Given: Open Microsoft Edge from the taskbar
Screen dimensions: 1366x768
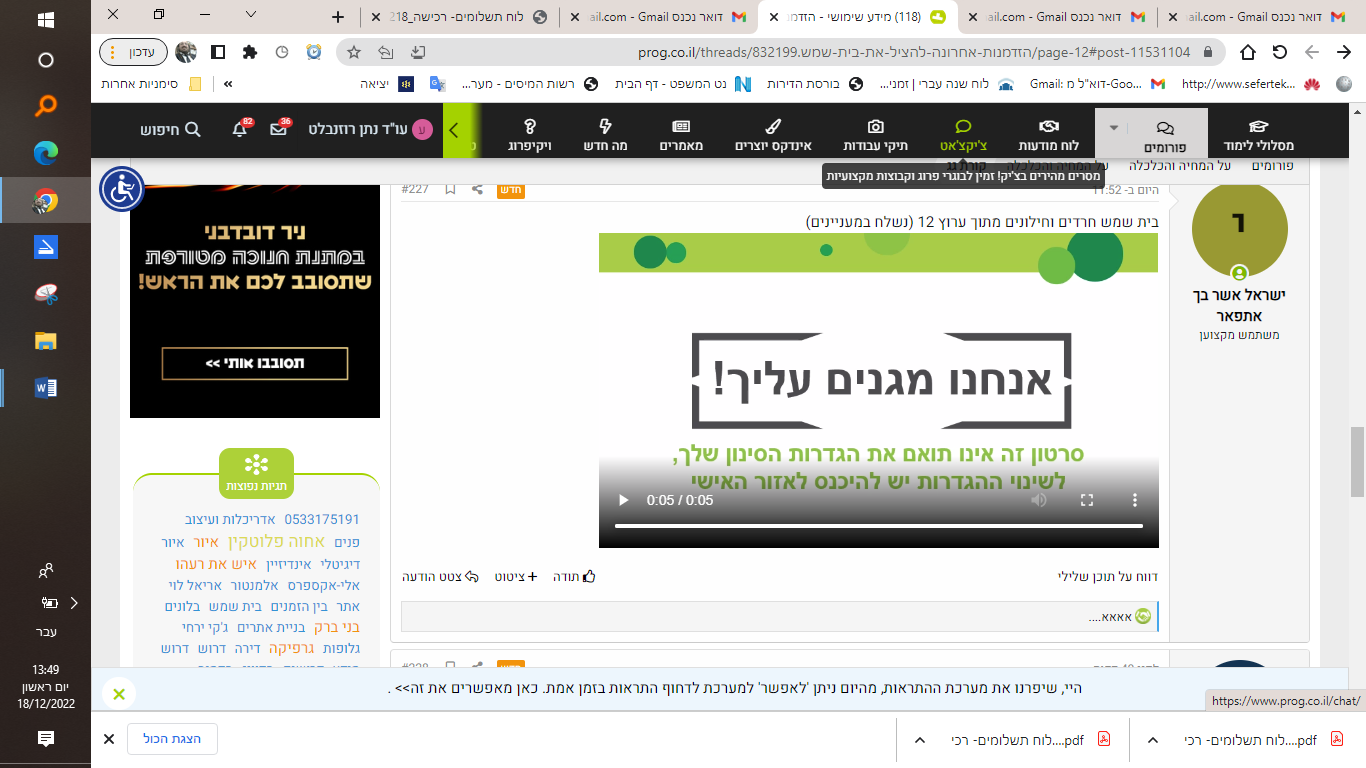Looking at the screenshot, I should [x=45, y=153].
